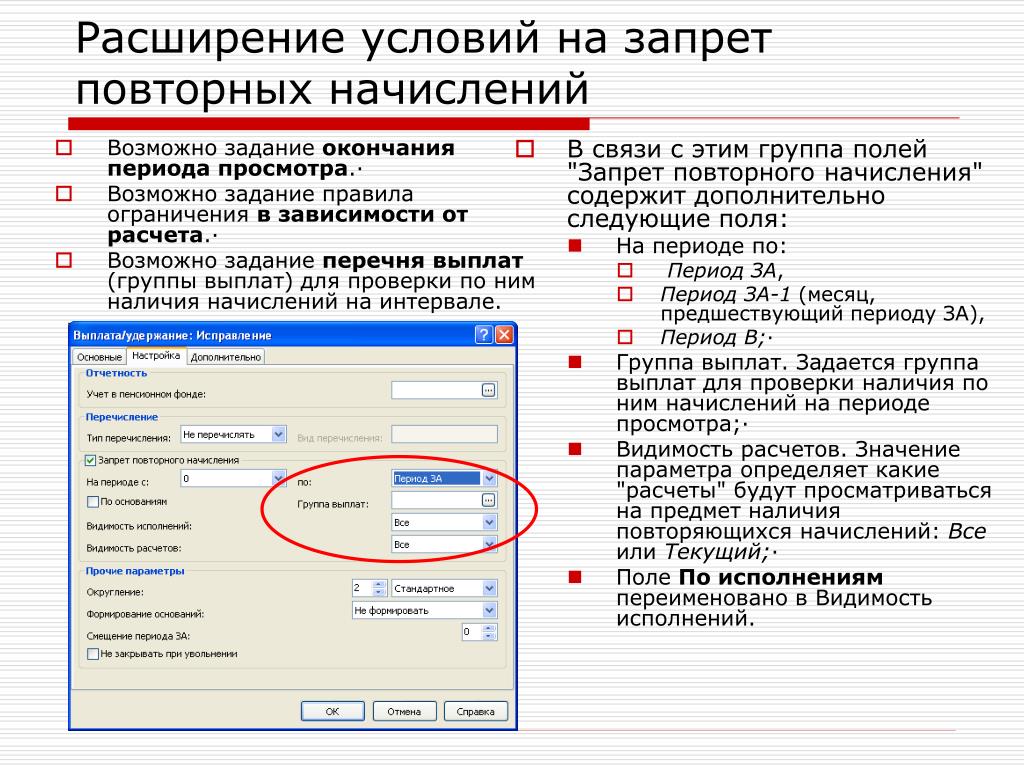Screen dimensions: 1024x768
Task: Click the dialog help question mark icon
Action: (x=483, y=335)
